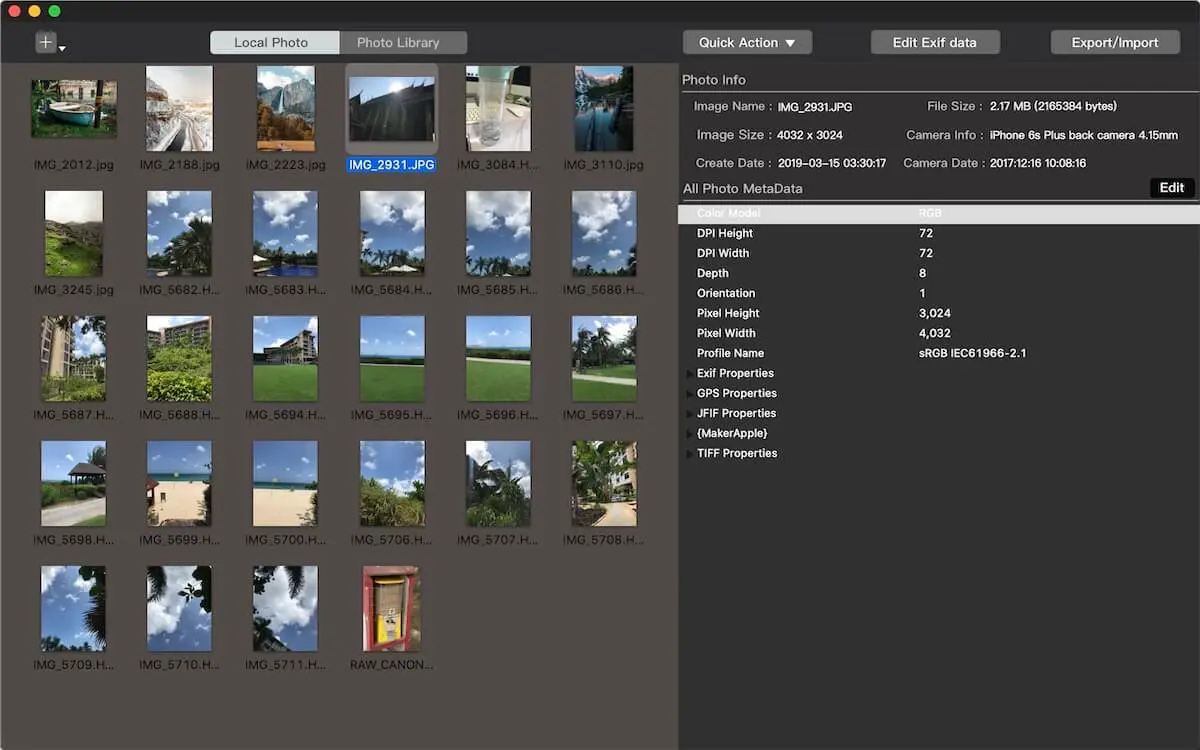The width and height of the screenshot is (1200, 750).
Task: Open the small arrow beside the plus button
Action: [x=62, y=48]
